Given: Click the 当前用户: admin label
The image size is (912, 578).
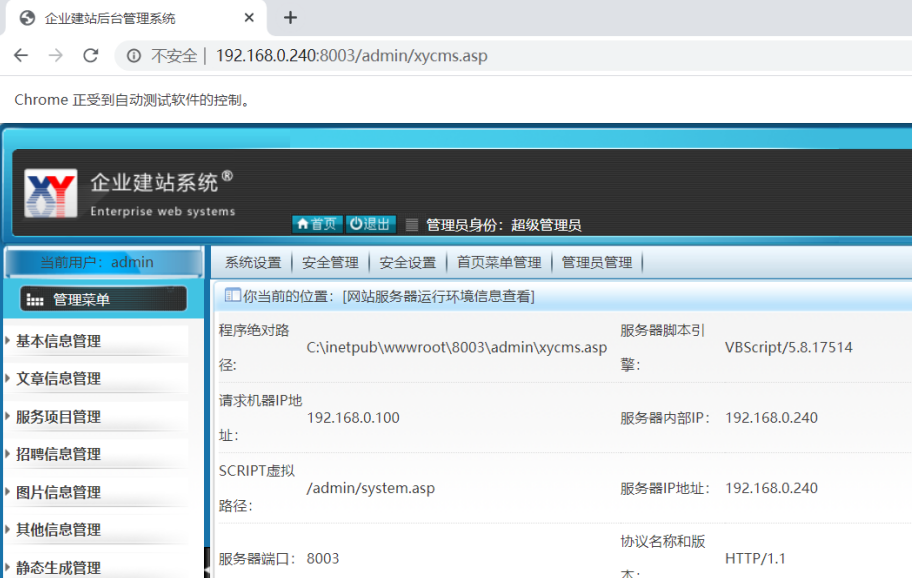Looking at the screenshot, I should (x=97, y=262).
